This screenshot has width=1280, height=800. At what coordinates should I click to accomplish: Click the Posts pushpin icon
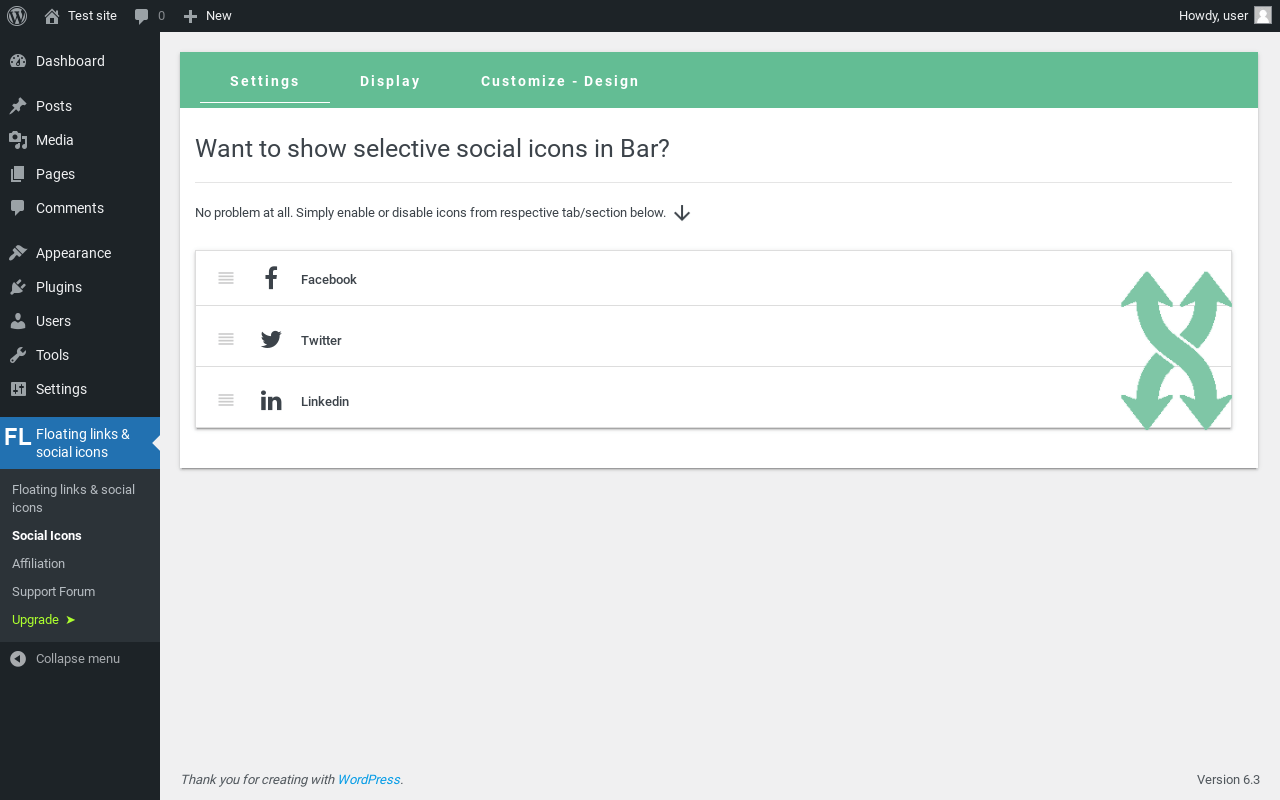18,106
